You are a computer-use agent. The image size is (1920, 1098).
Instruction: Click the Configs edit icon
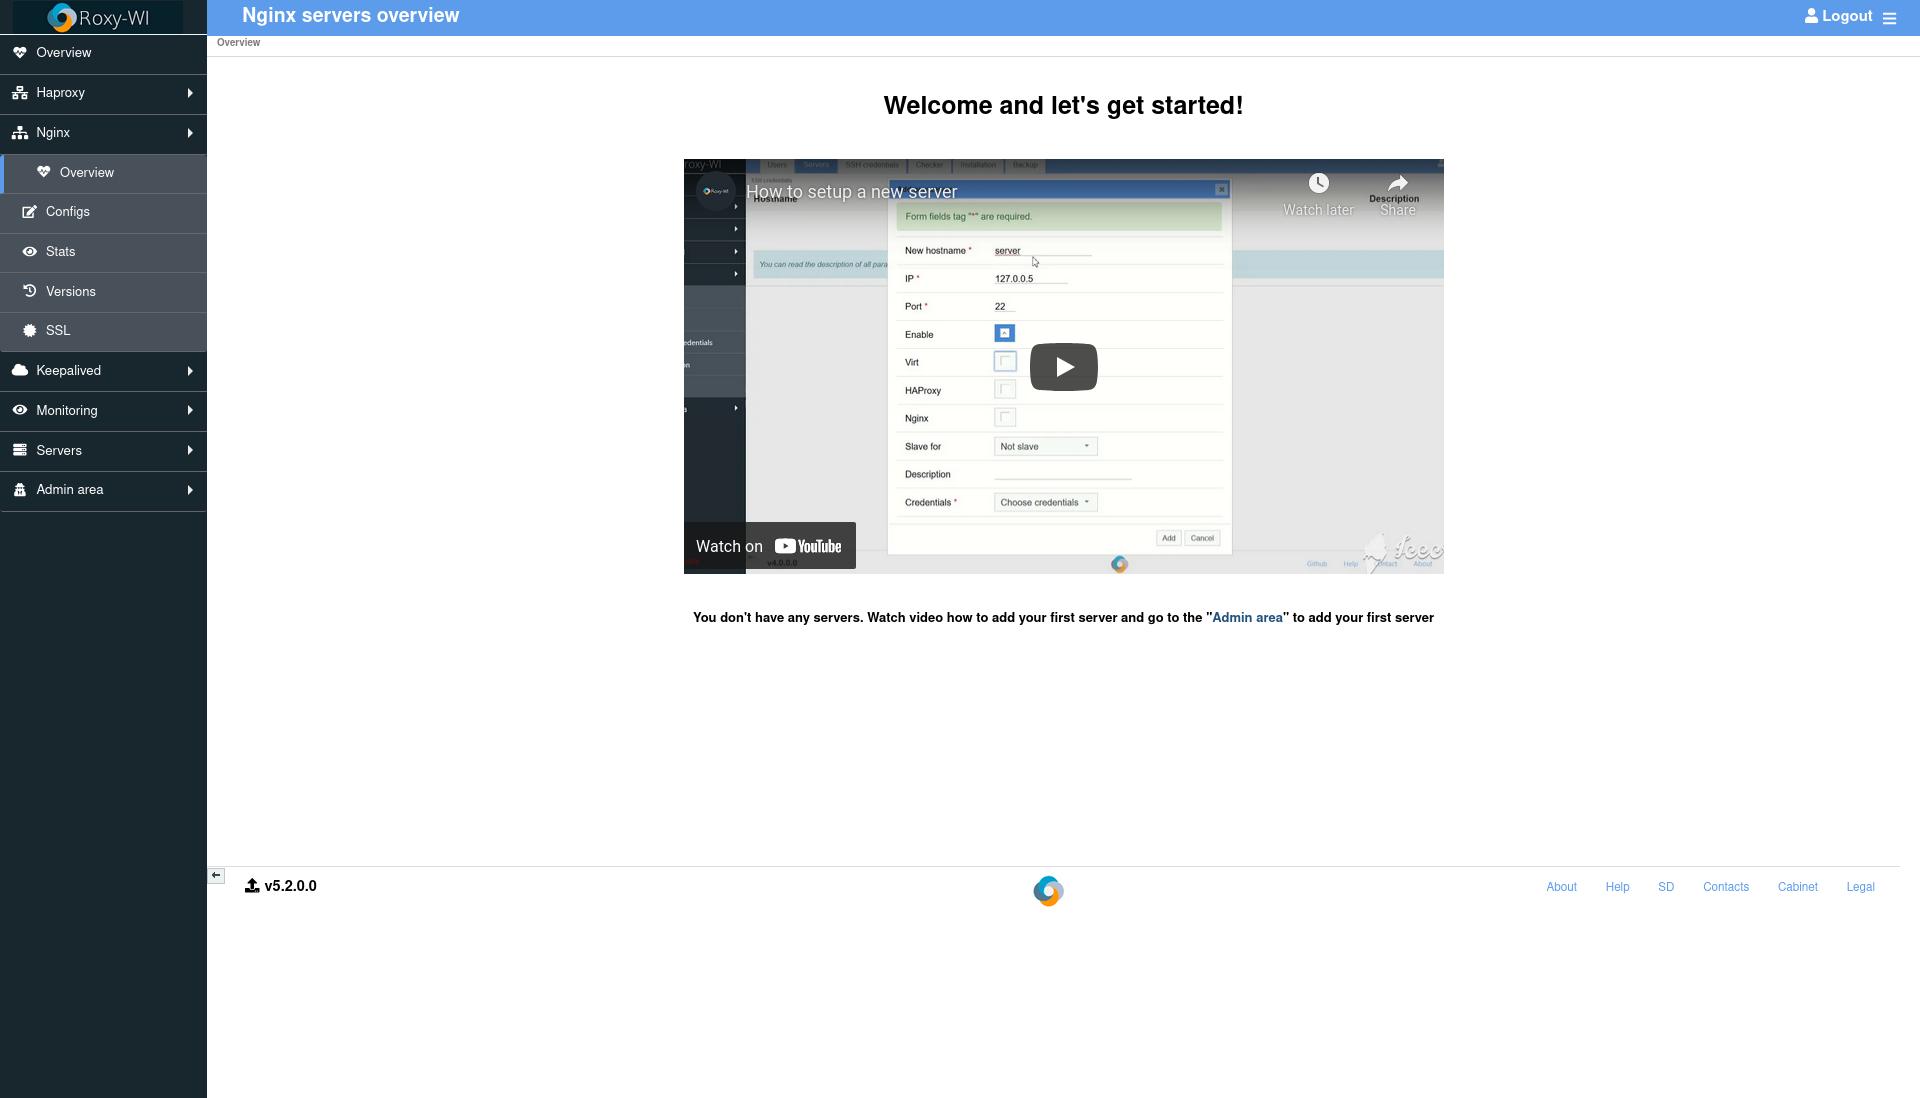click(30, 212)
